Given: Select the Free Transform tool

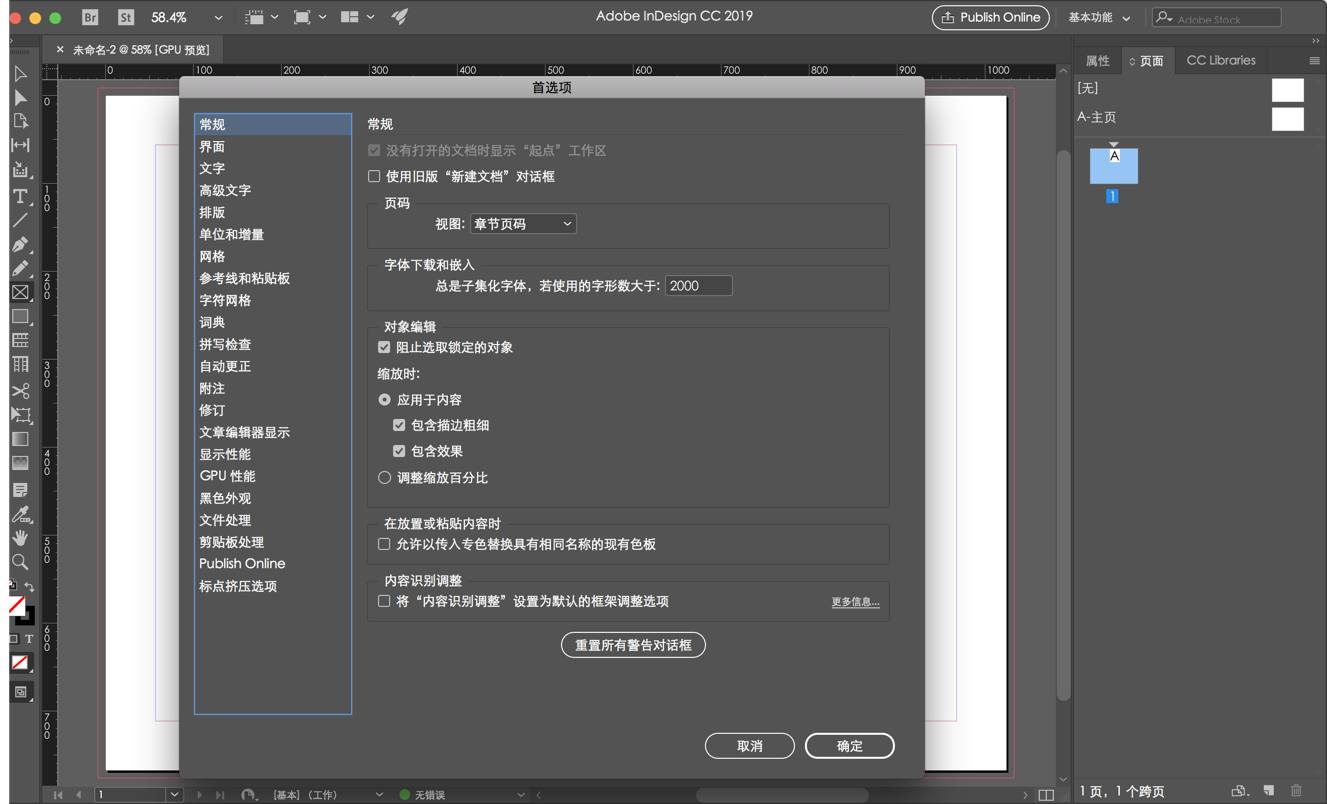Looking at the screenshot, I should tap(20, 415).
